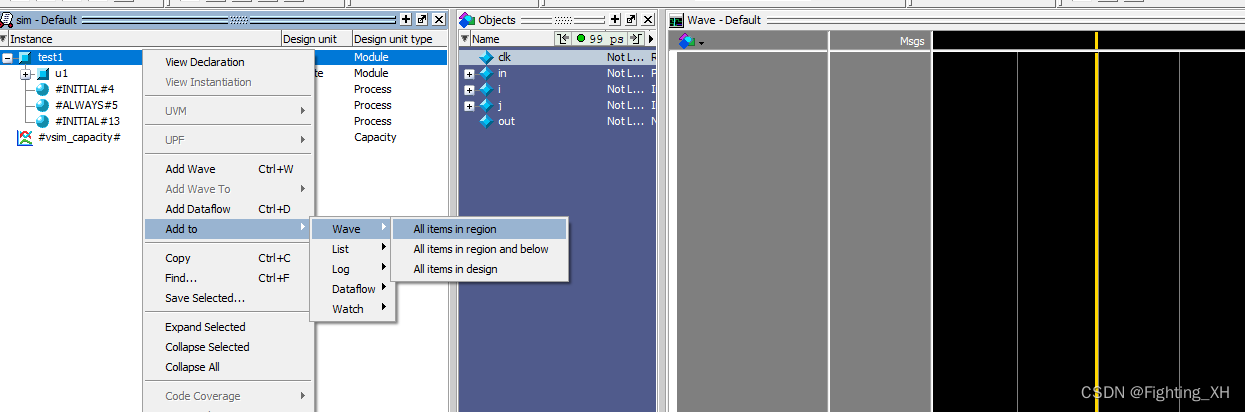The height and width of the screenshot is (412, 1245).
Task: Select All items in design
Action: pos(480,269)
